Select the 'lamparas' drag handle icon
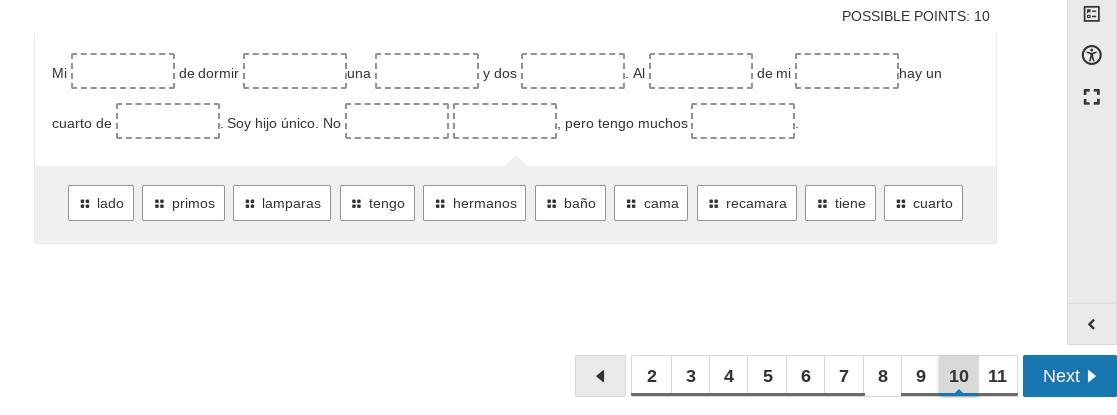The width and height of the screenshot is (1117, 415). (250, 204)
